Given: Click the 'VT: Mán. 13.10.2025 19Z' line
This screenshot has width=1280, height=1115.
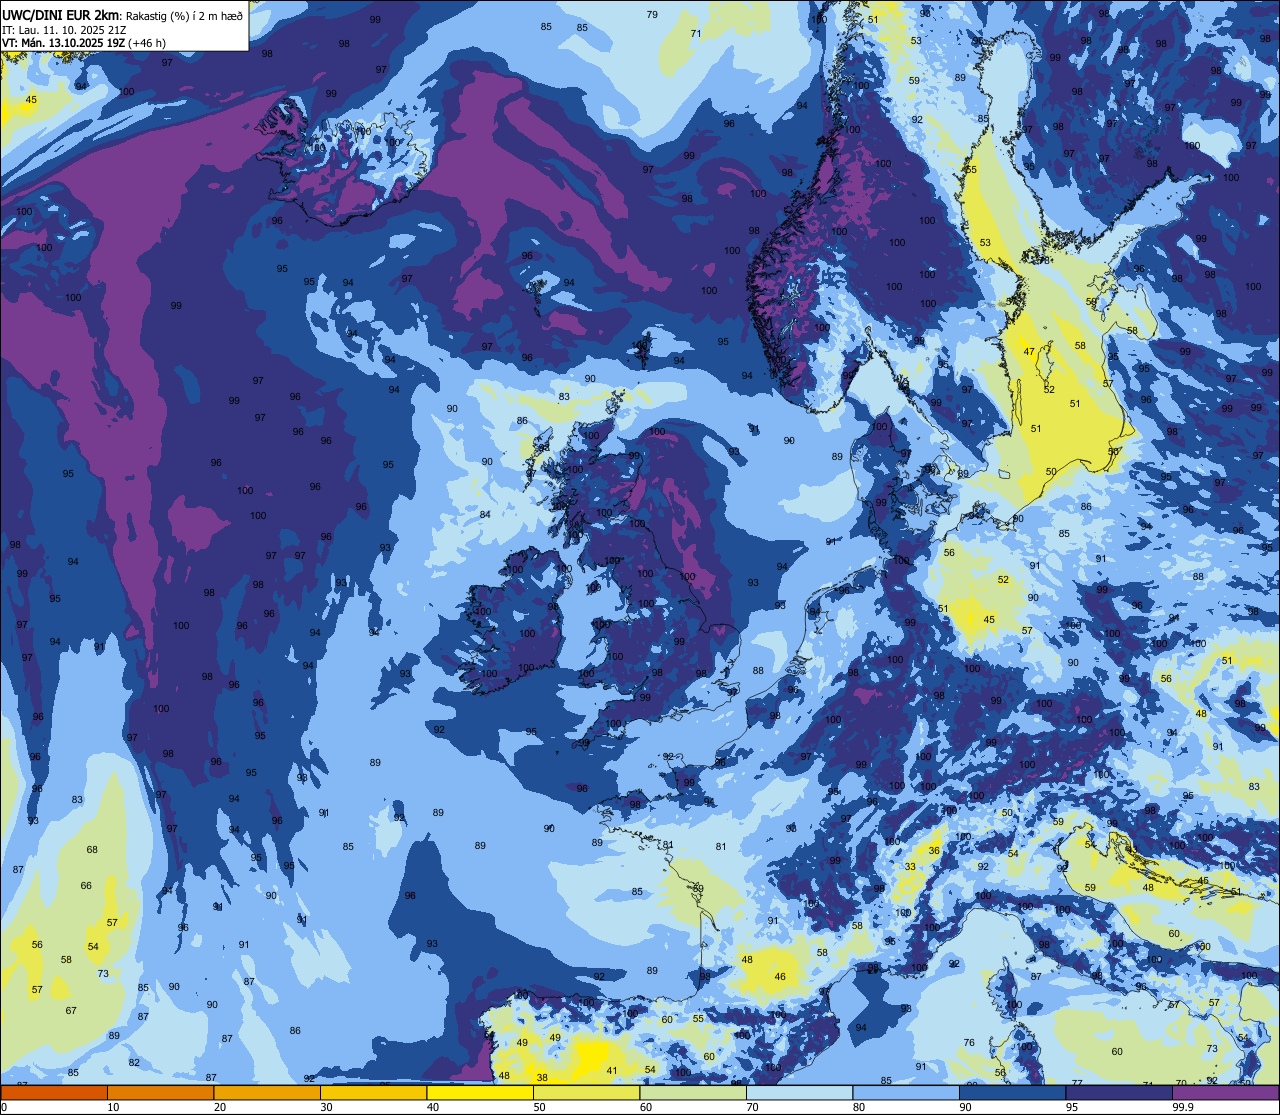Looking at the screenshot, I should click(x=63, y=43).
